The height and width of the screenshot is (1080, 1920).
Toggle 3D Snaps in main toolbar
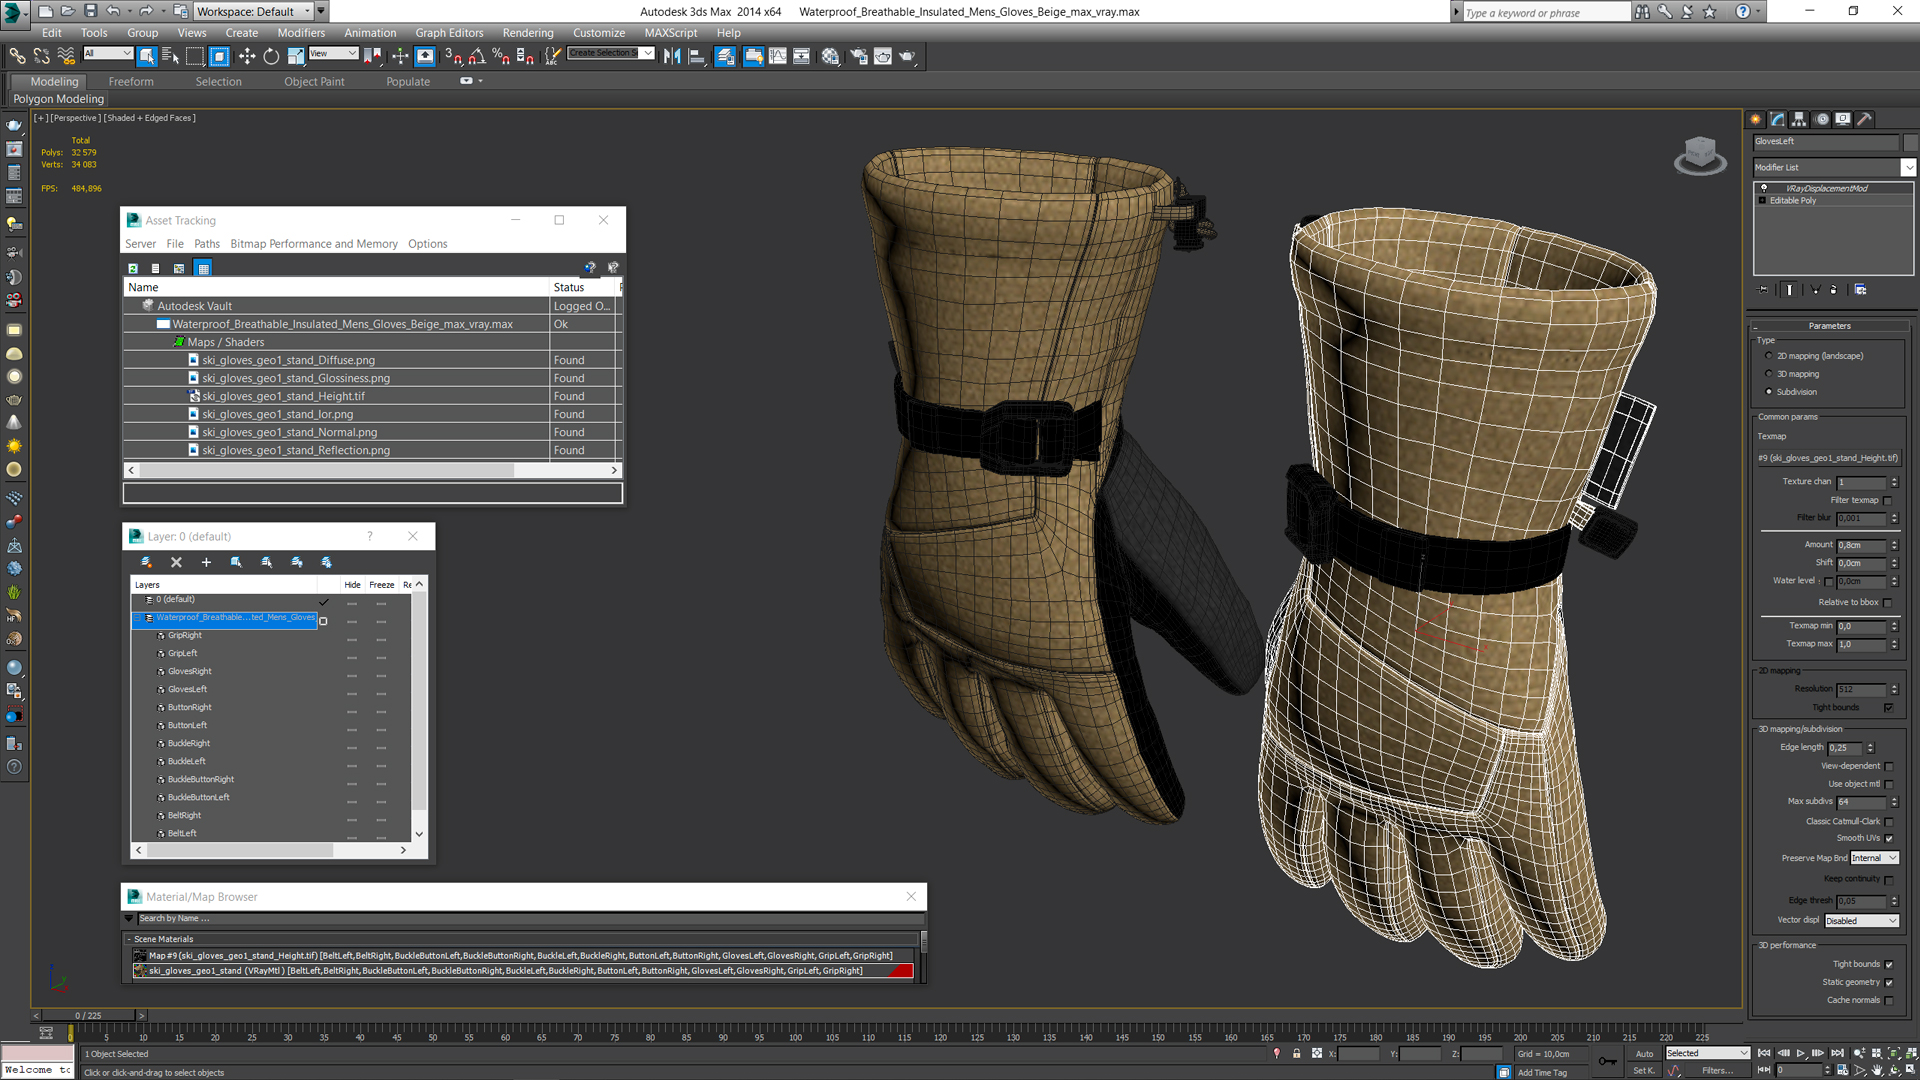453,57
